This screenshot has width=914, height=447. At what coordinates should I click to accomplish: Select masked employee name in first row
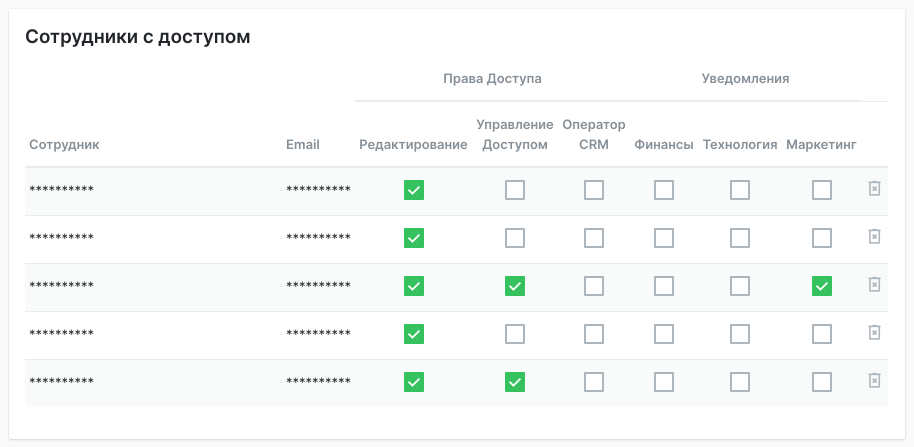click(61, 189)
